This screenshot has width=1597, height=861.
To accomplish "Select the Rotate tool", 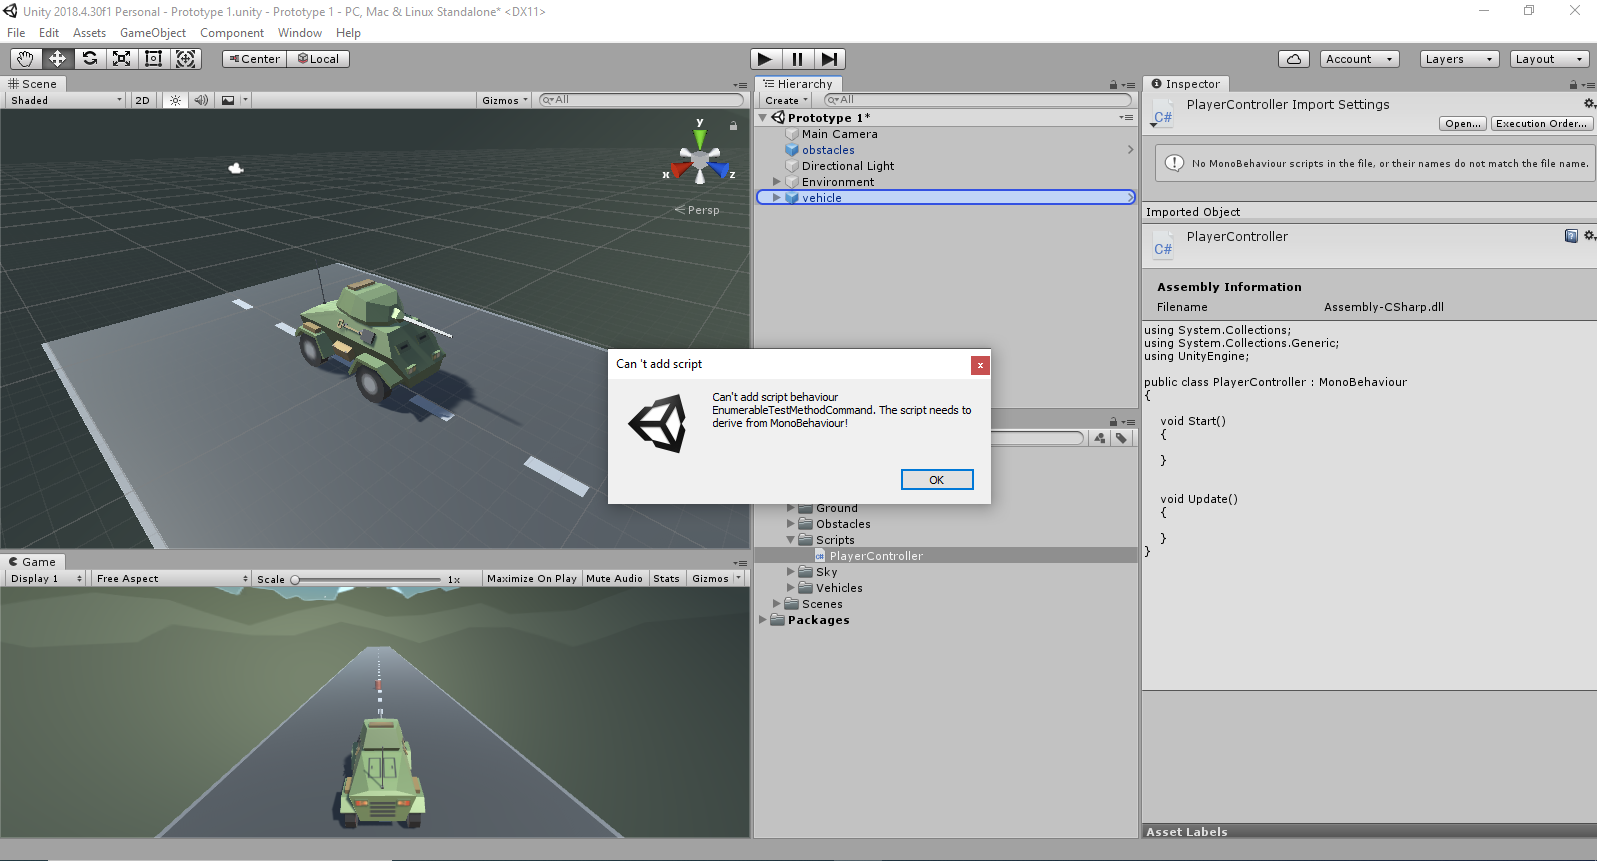I will tap(89, 59).
